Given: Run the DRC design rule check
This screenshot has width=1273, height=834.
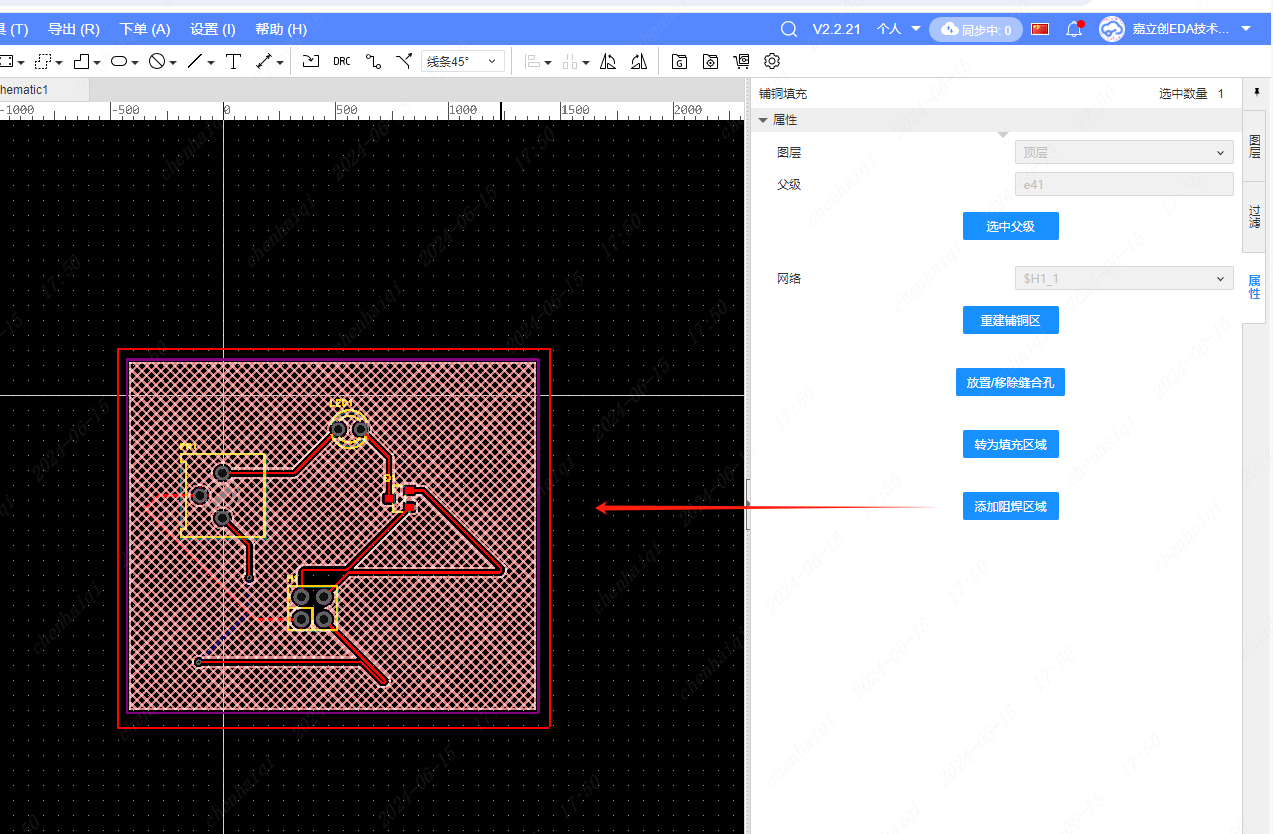Looking at the screenshot, I should click(x=342, y=62).
